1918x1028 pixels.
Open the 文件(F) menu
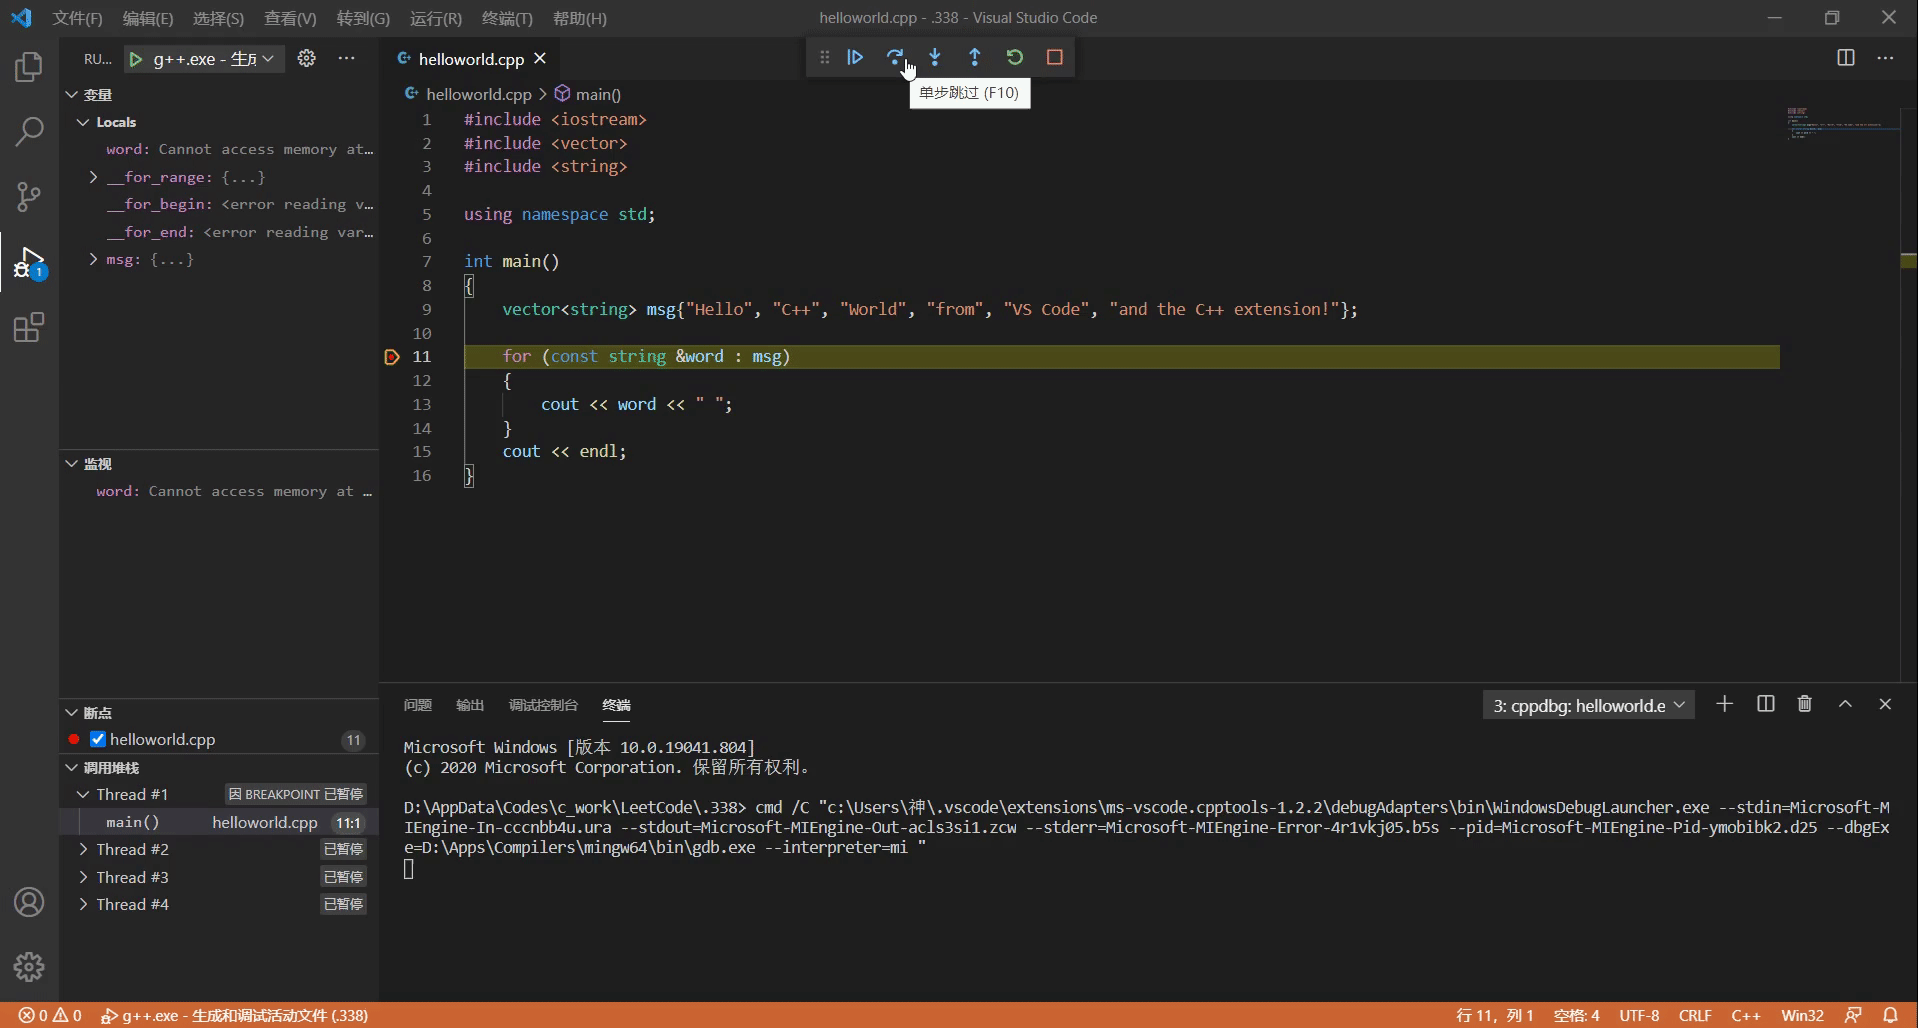click(77, 18)
